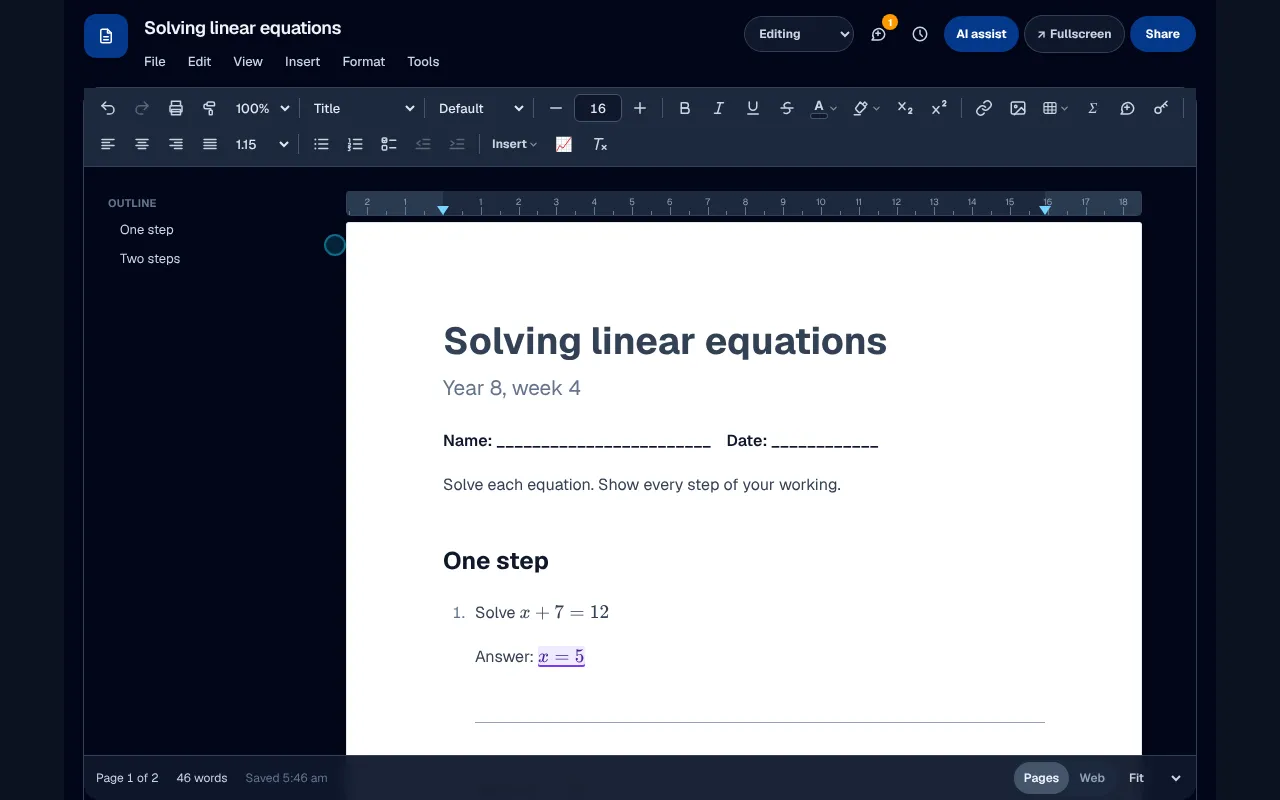This screenshot has height=800, width=1280.
Task: Expand the Insert toolbar dropdown
Action: point(514,144)
